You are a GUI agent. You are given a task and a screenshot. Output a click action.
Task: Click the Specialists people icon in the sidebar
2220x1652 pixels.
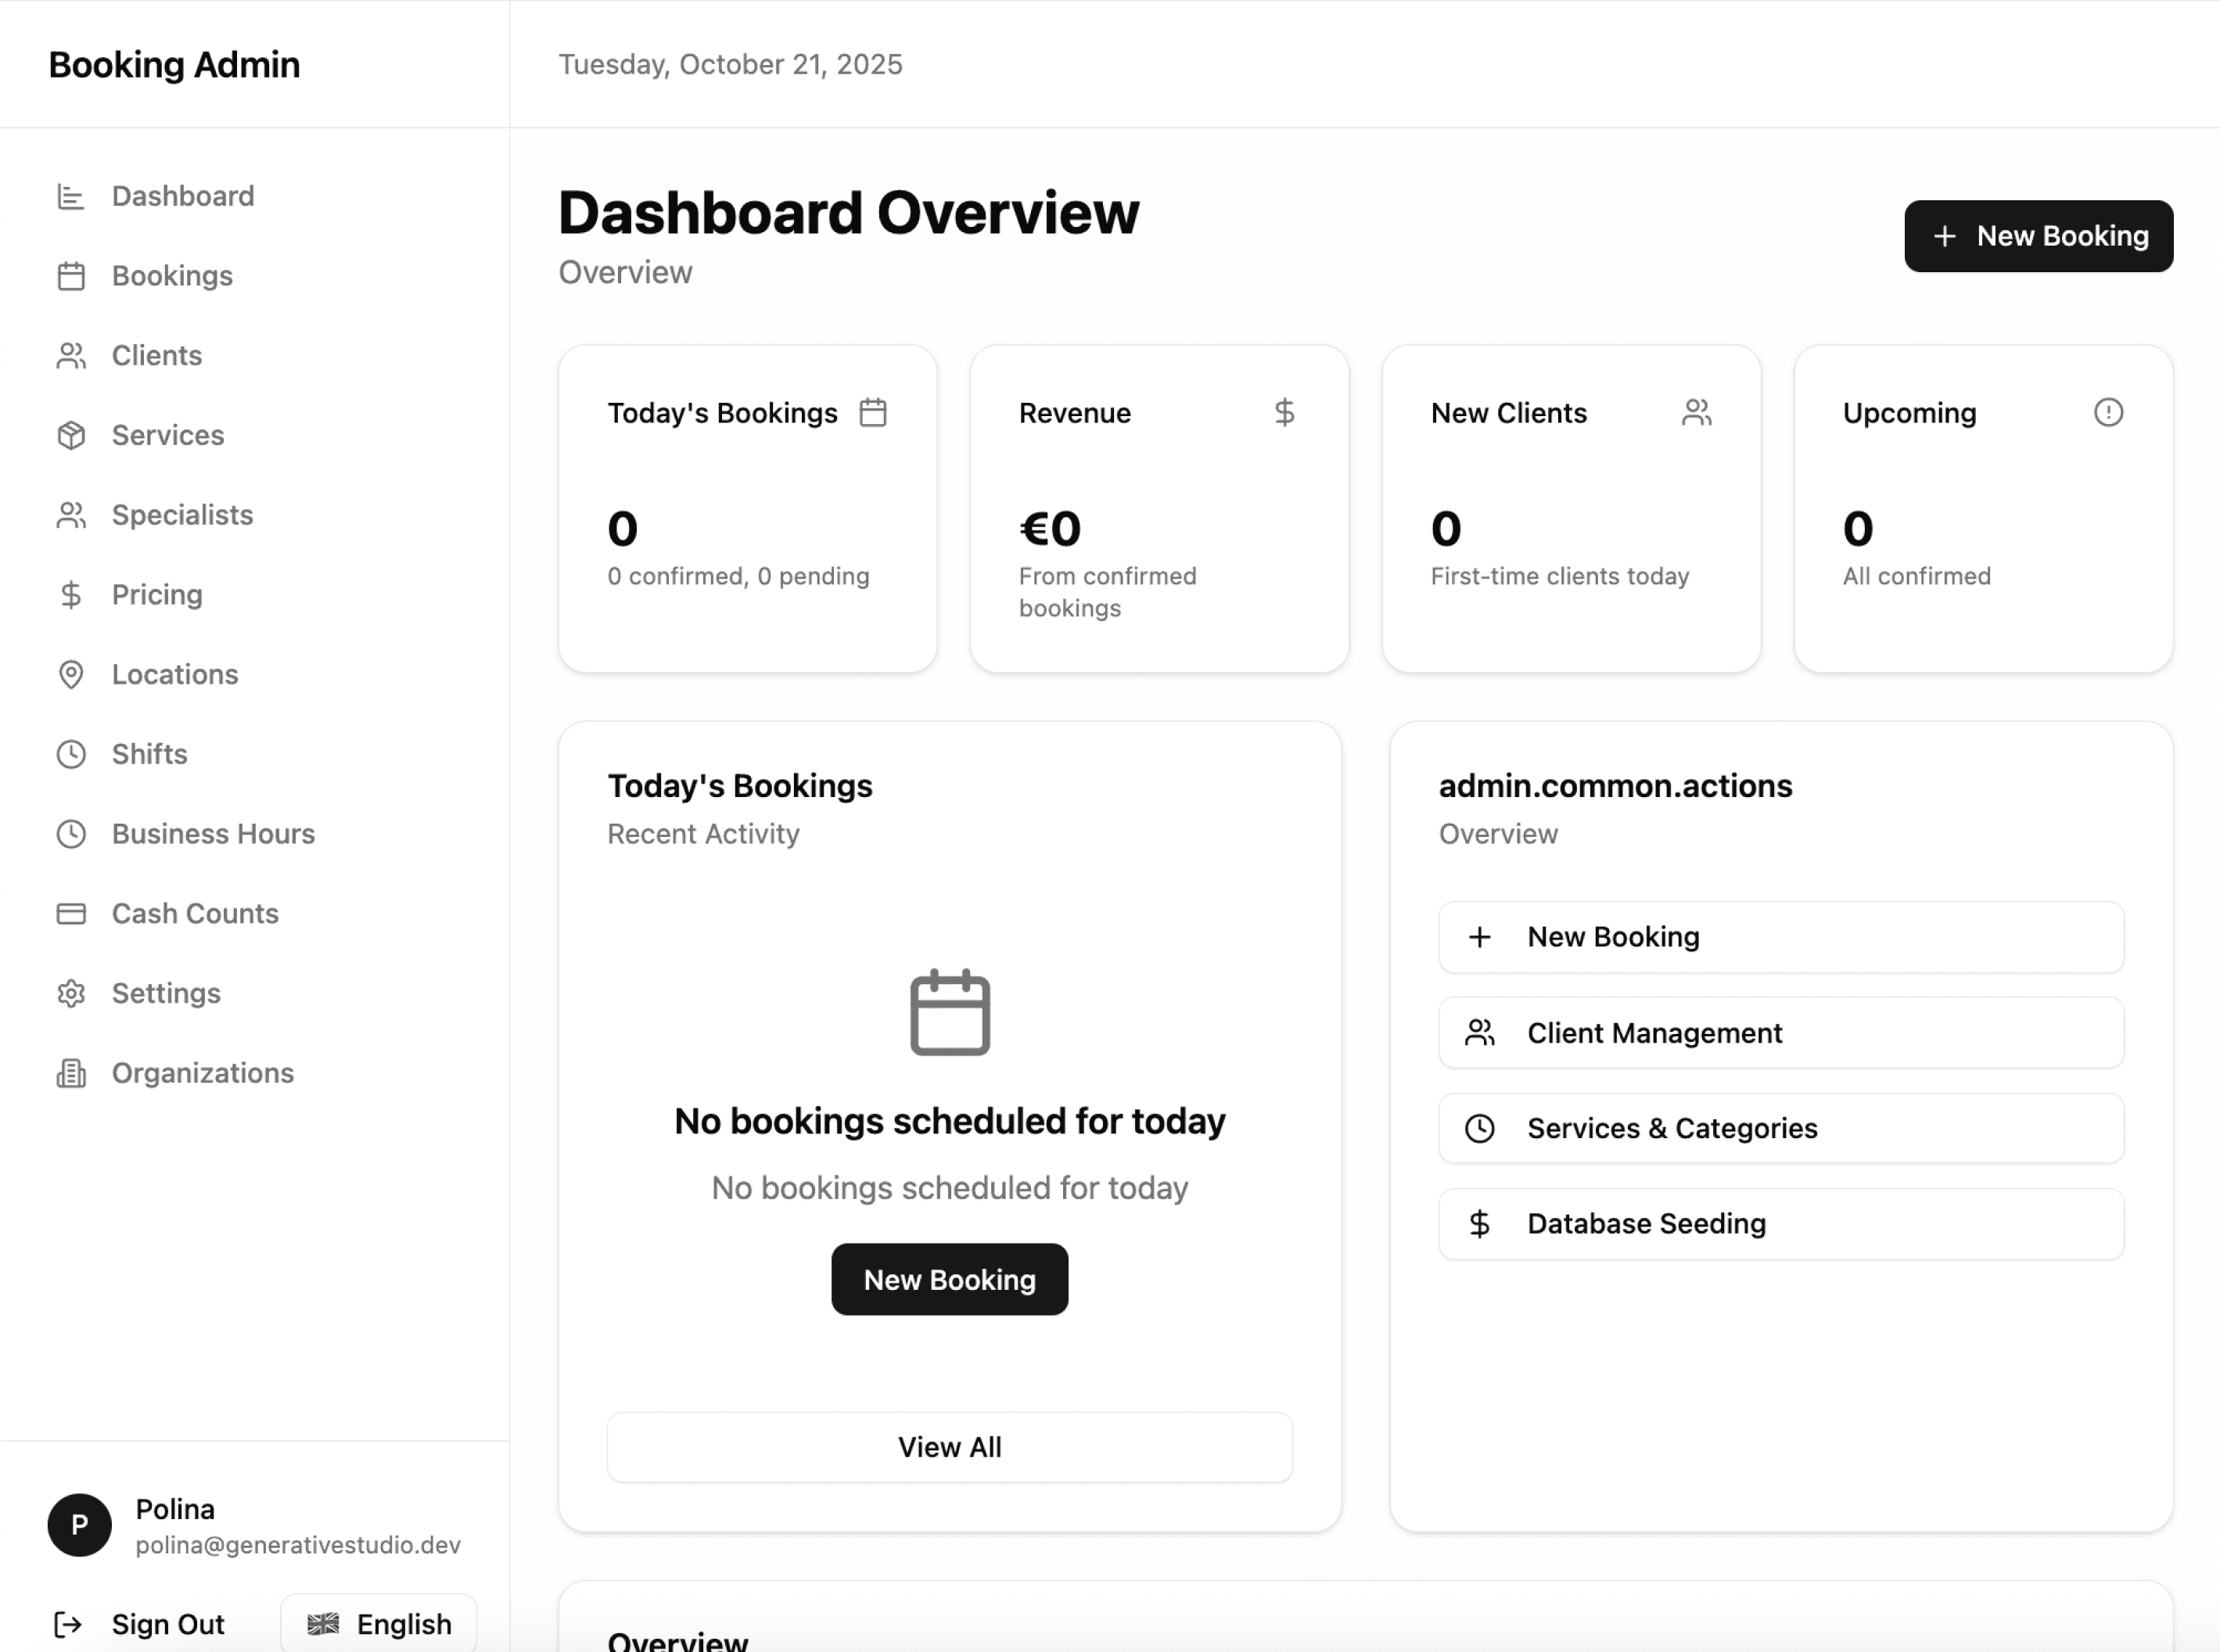pyautogui.click(x=71, y=515)
